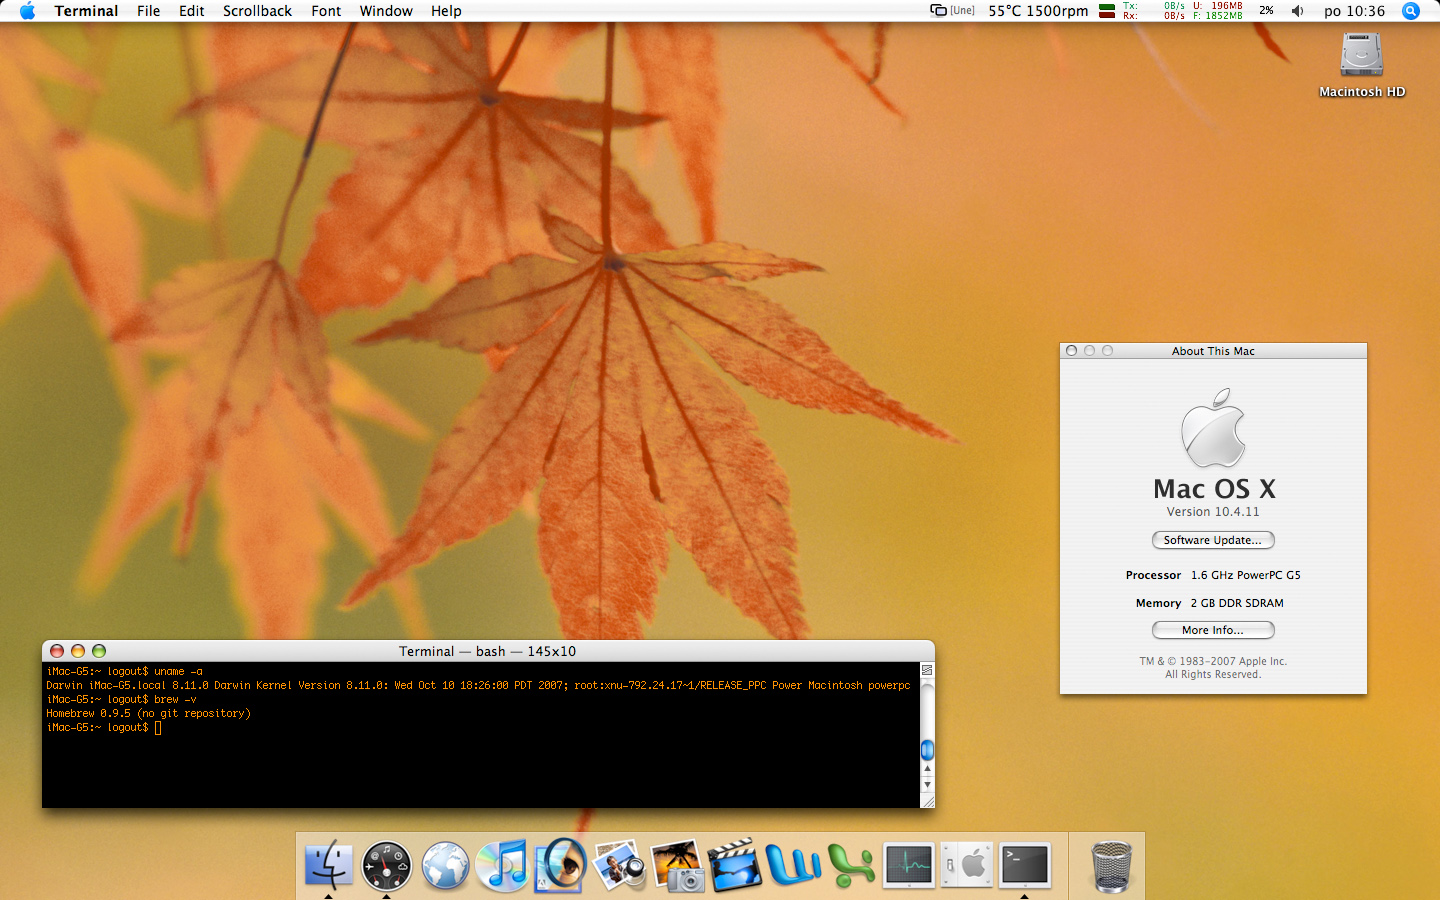Open the Window menu
This screenshot has height=900, width=1440.
(x=386, y=11)
